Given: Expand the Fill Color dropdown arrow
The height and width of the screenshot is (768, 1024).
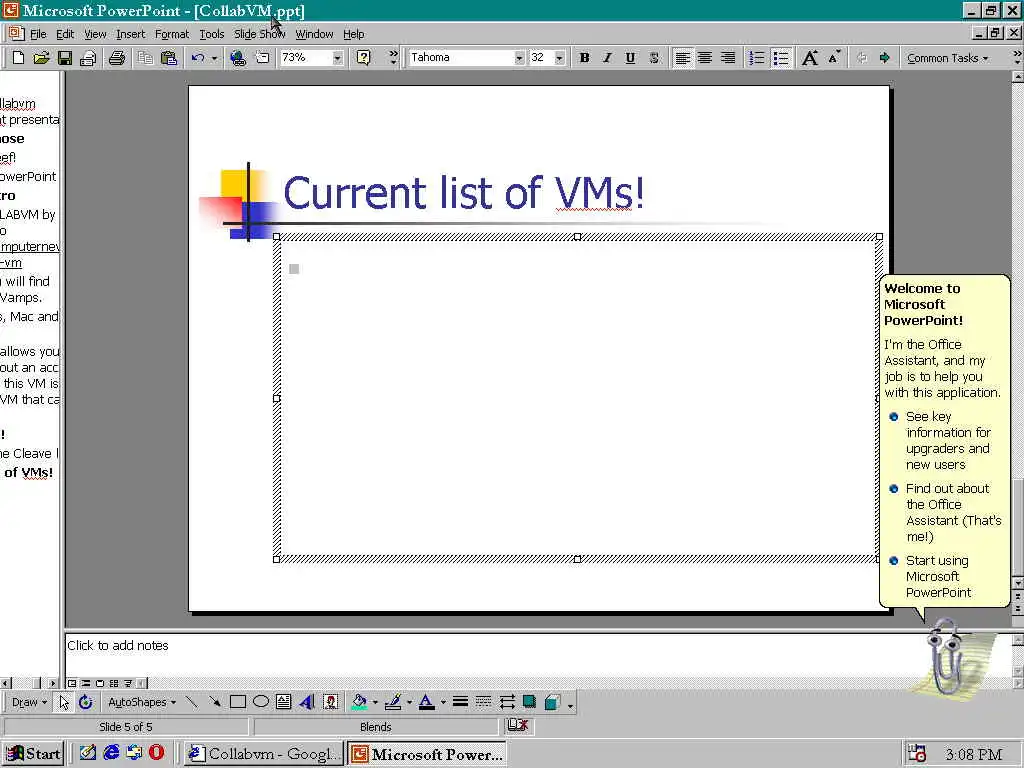Looking at the screenshot, I should tap(375, 702).
